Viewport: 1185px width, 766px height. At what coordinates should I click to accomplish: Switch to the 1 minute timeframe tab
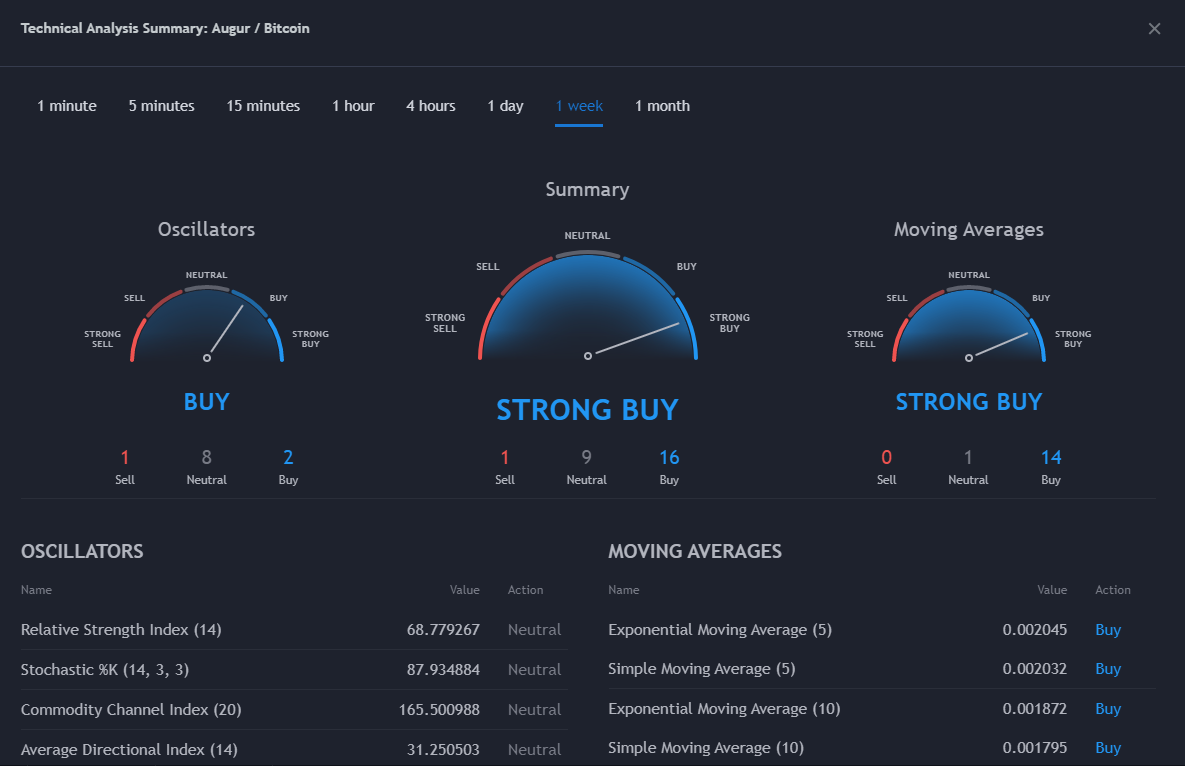(x=67, y=106)
